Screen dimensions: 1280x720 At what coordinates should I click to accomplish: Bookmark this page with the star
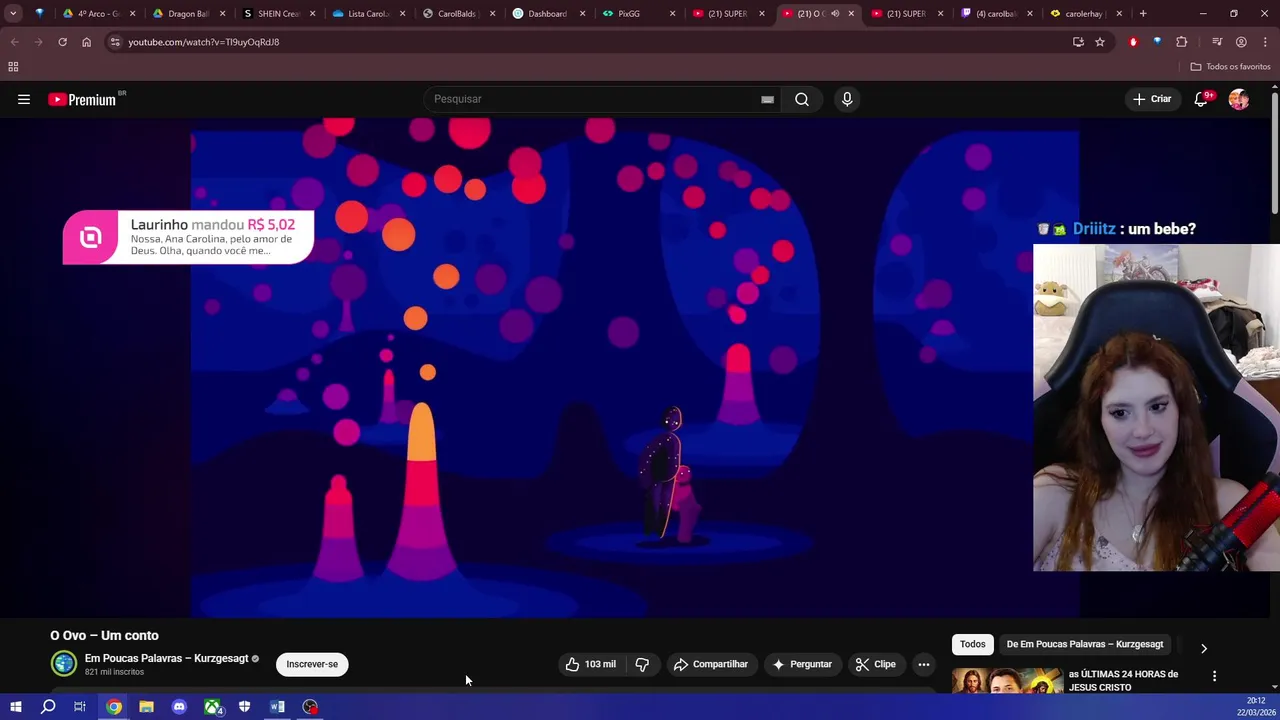click(1100, 42)
